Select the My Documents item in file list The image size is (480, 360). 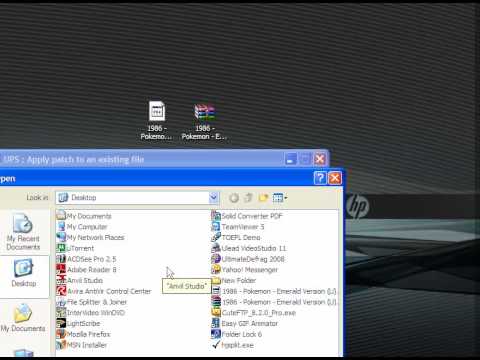coord(84,216)
